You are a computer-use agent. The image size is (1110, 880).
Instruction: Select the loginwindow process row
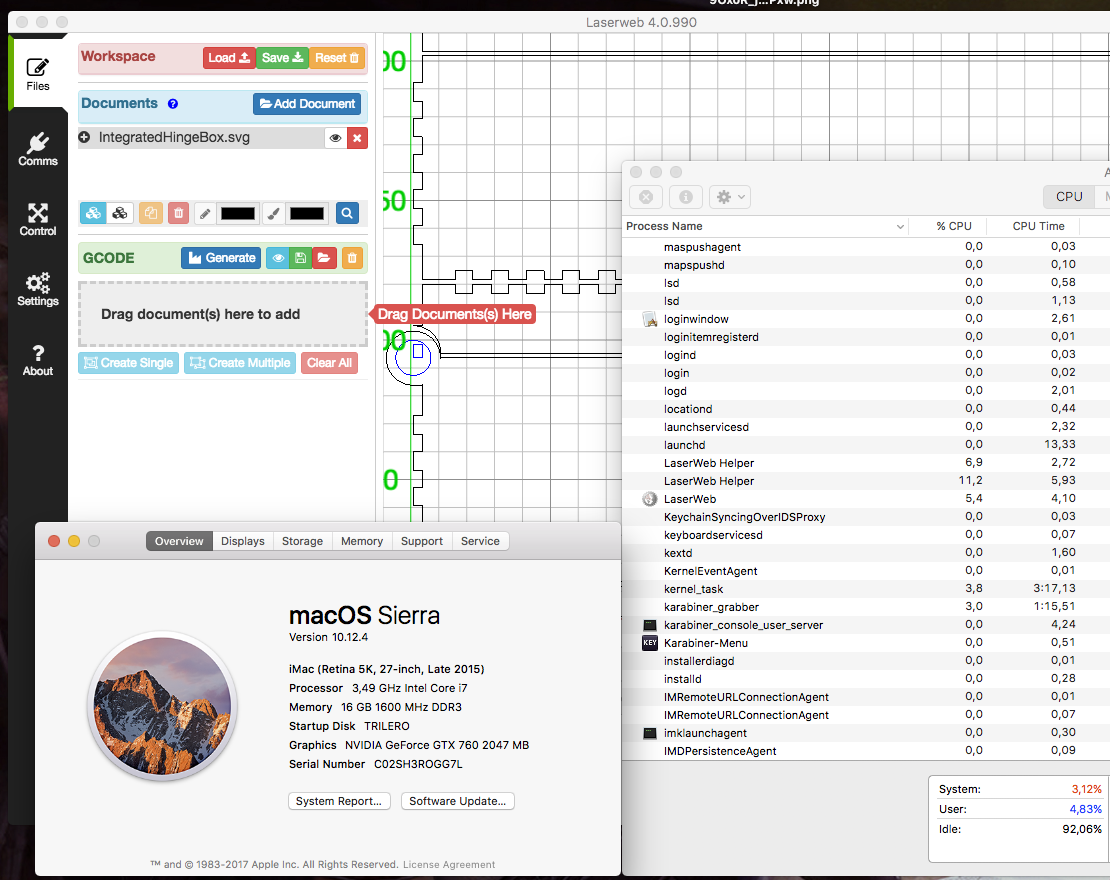[866, 319]
